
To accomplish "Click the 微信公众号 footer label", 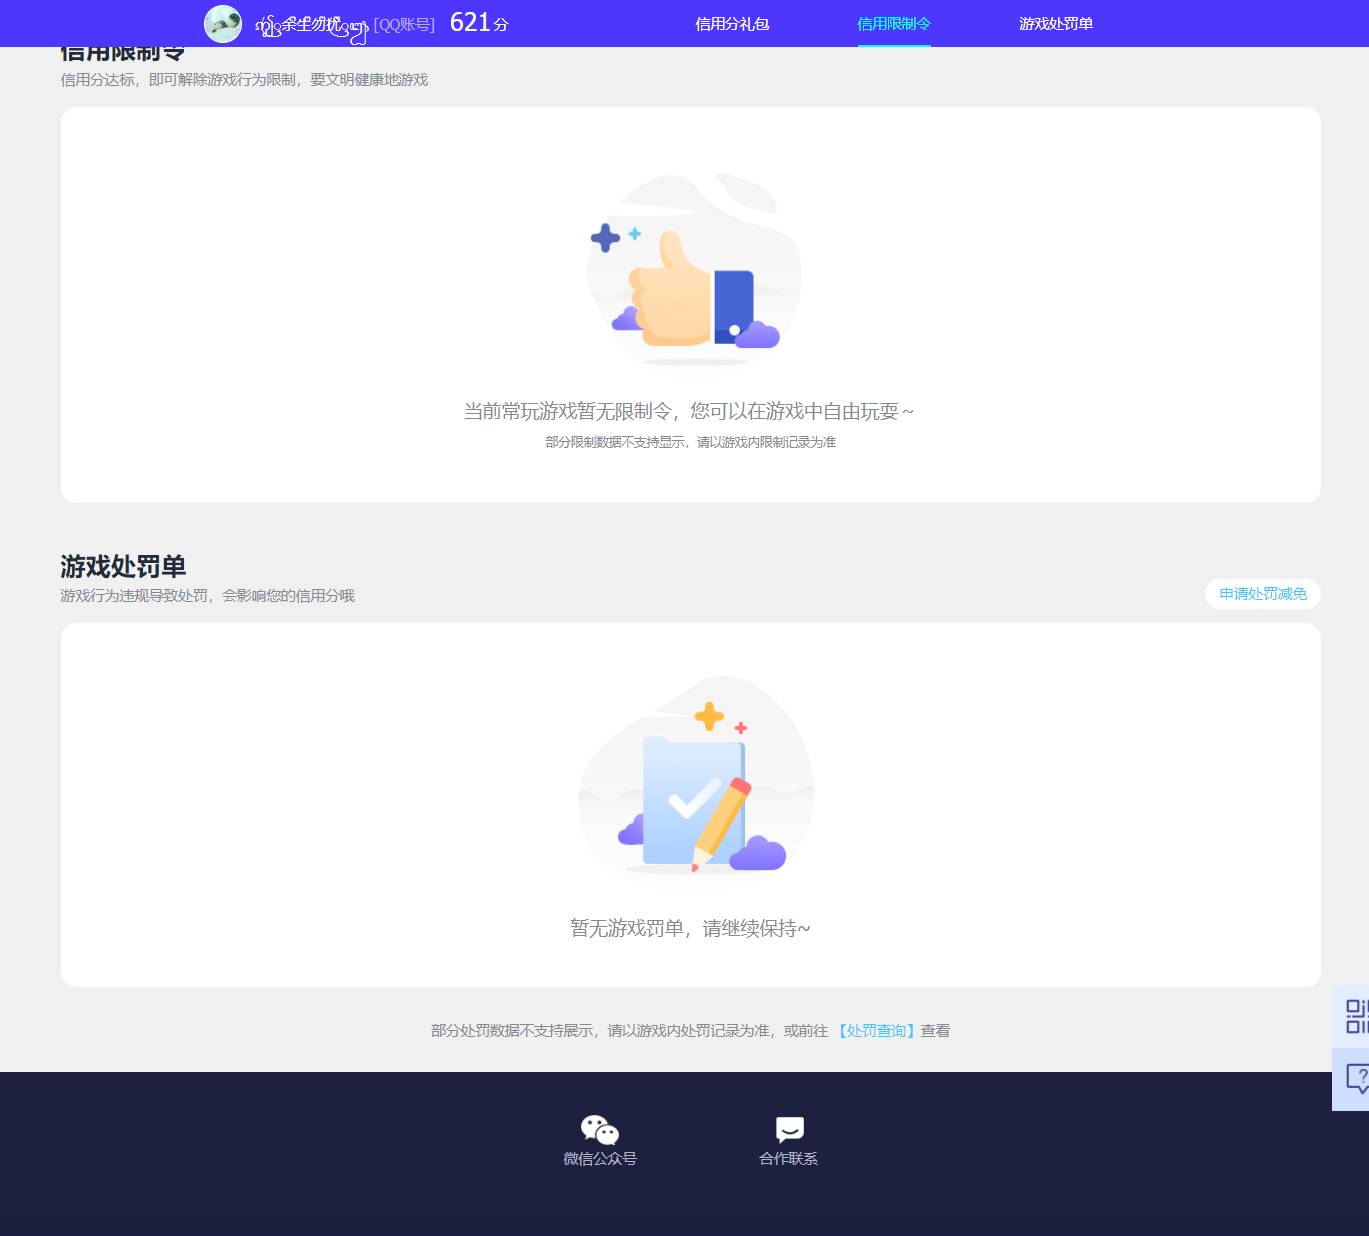I will 600,1158.
